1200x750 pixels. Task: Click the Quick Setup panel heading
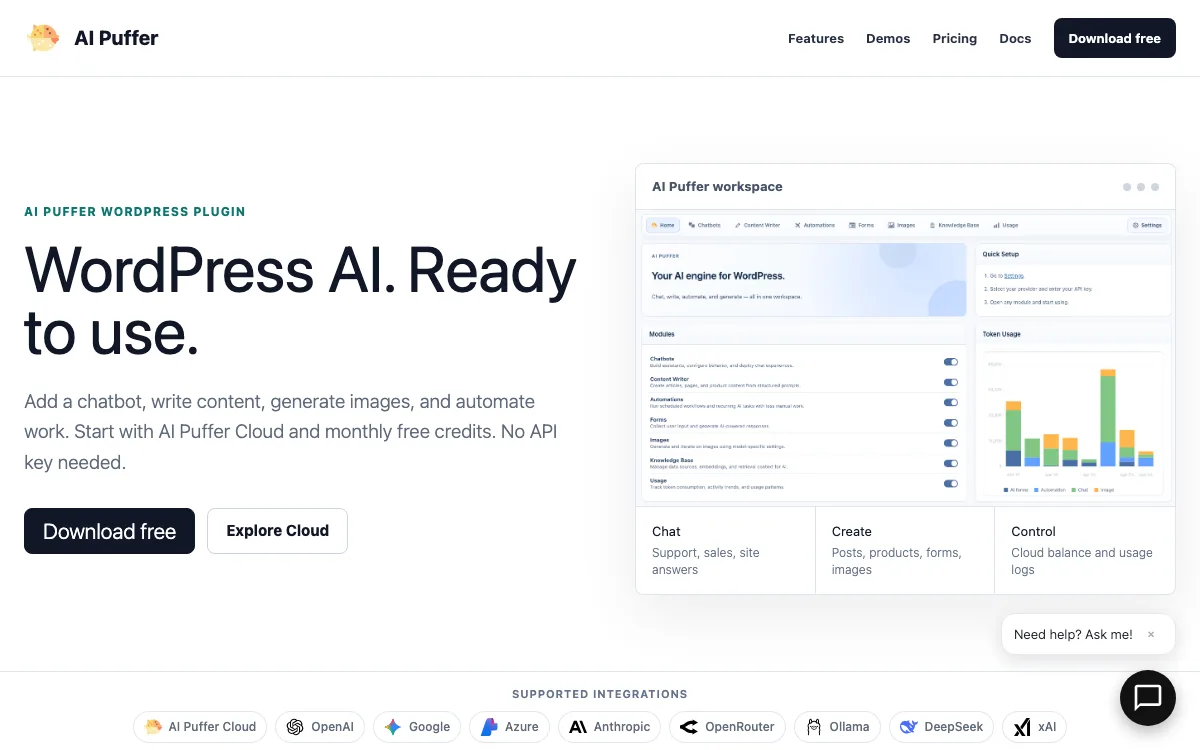[1001, 254]
